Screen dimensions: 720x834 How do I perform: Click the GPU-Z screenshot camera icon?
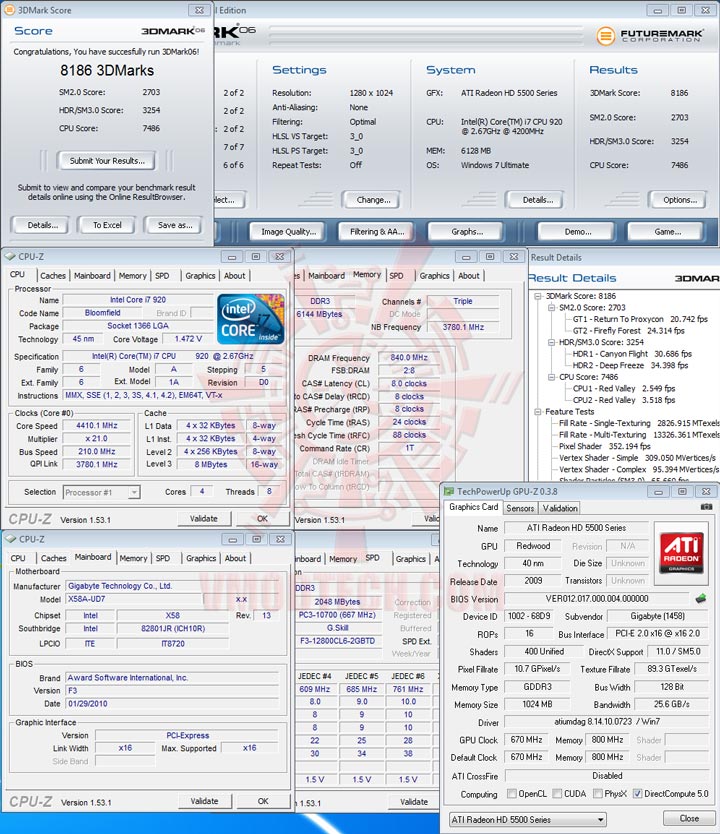706,507
